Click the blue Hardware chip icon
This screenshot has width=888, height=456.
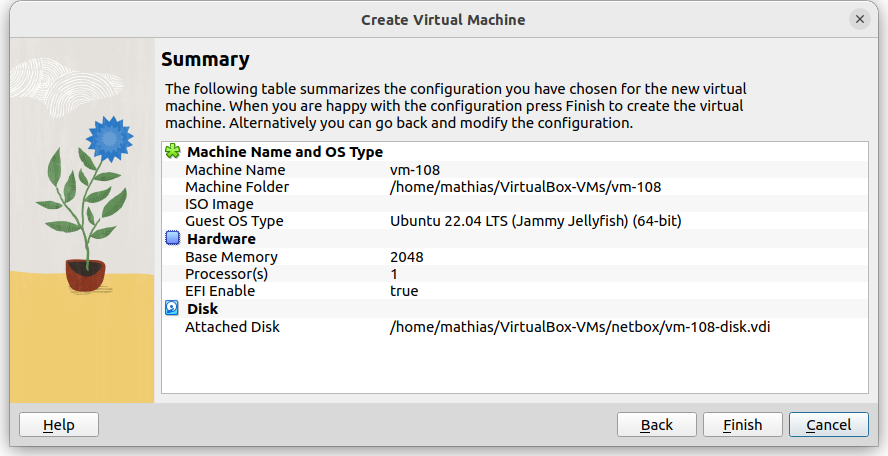172,239
